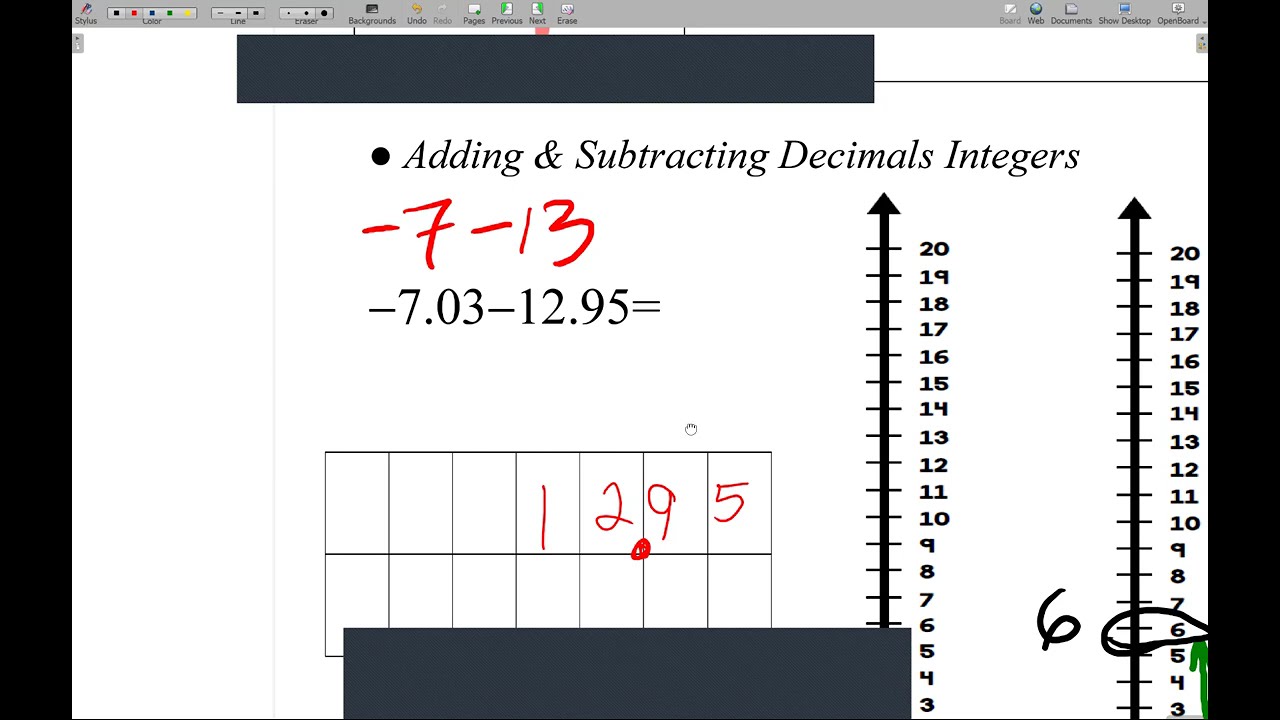Switch to Web mode

(1036, 13)
